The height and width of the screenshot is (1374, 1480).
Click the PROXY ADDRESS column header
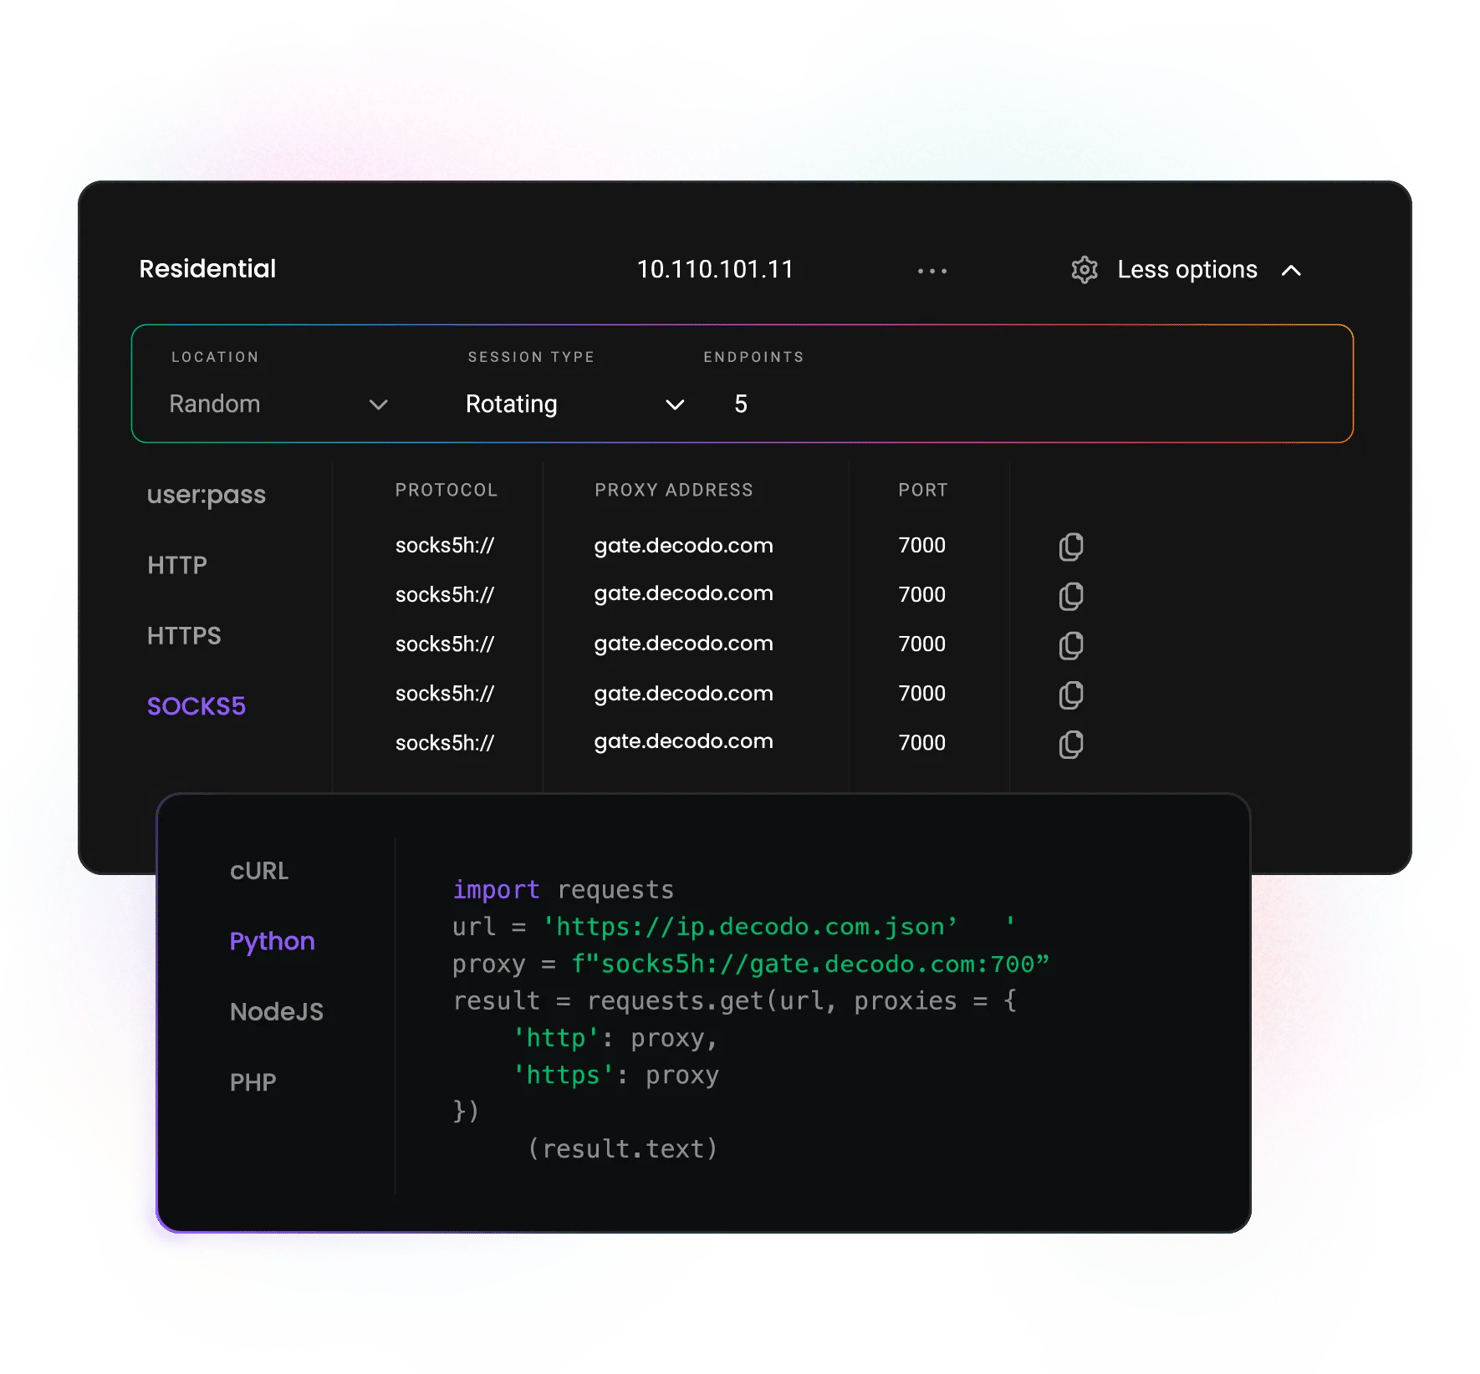pyautogui.click(x=674, y=490)
